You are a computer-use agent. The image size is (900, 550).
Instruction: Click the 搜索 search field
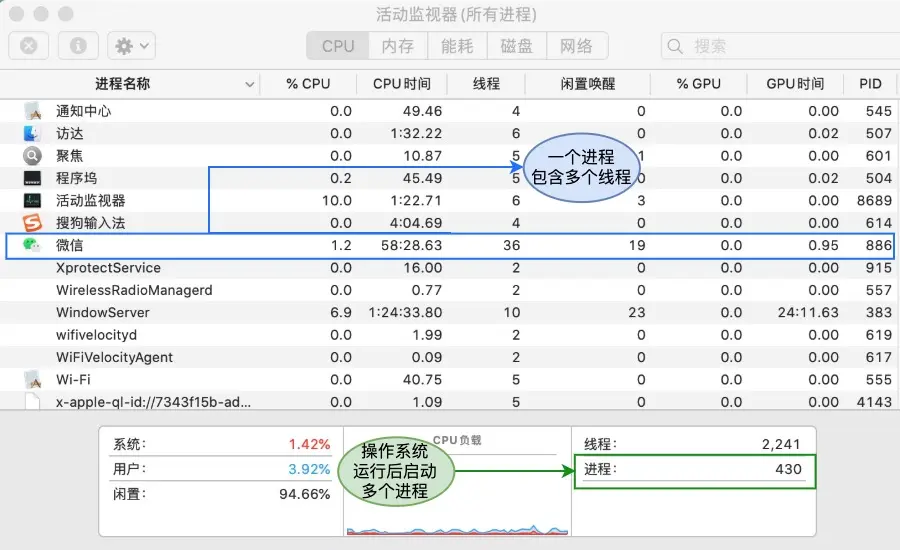781,46
